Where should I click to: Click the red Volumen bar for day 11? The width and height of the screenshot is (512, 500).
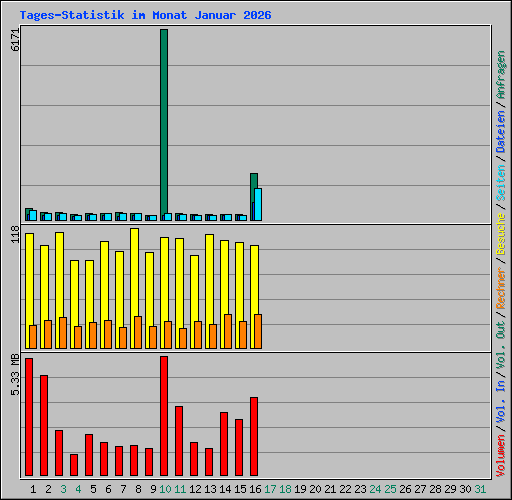pos(179,441)
